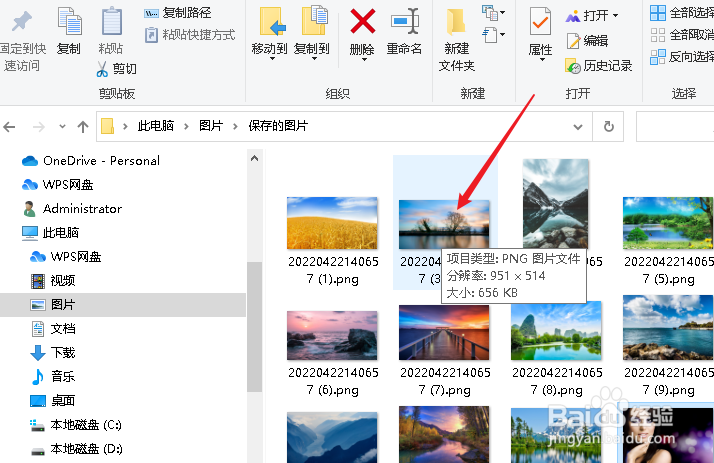The image size is (714, 463).
Task: Open 文档 in the navigation pane
Action: (x=53, y=329)
